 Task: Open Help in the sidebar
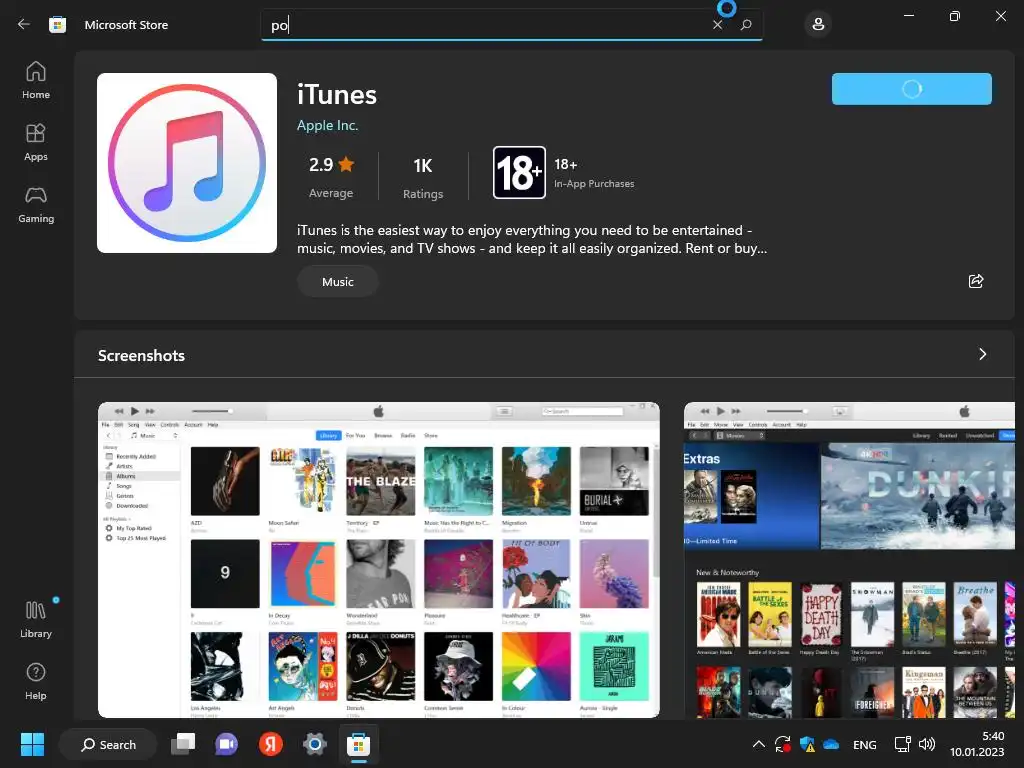[x=36, y=681]
